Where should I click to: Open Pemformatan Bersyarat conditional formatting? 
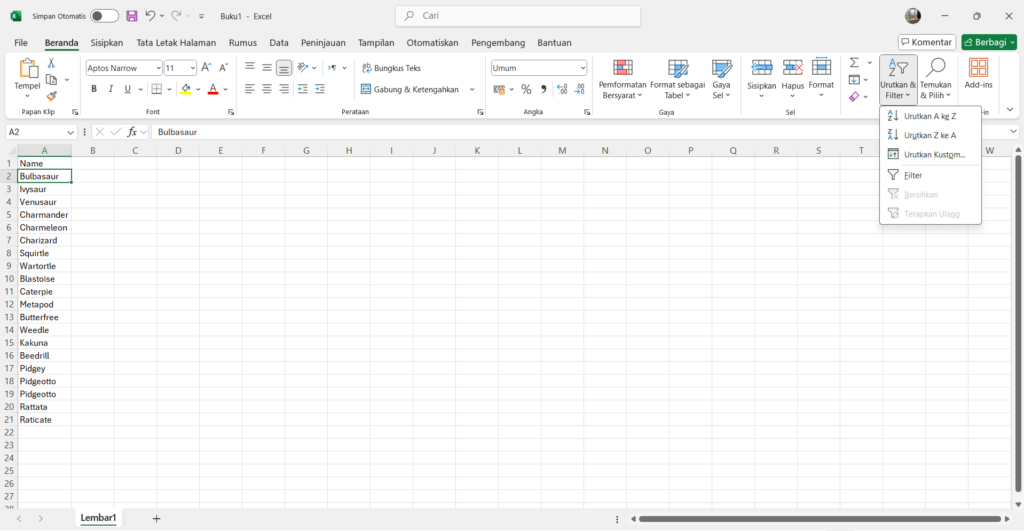[x=622, y=79]
